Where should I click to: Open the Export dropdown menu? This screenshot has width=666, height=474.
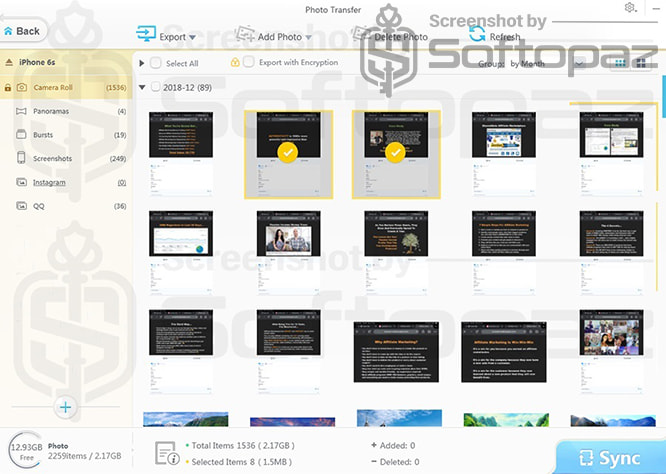pos(192,37)
